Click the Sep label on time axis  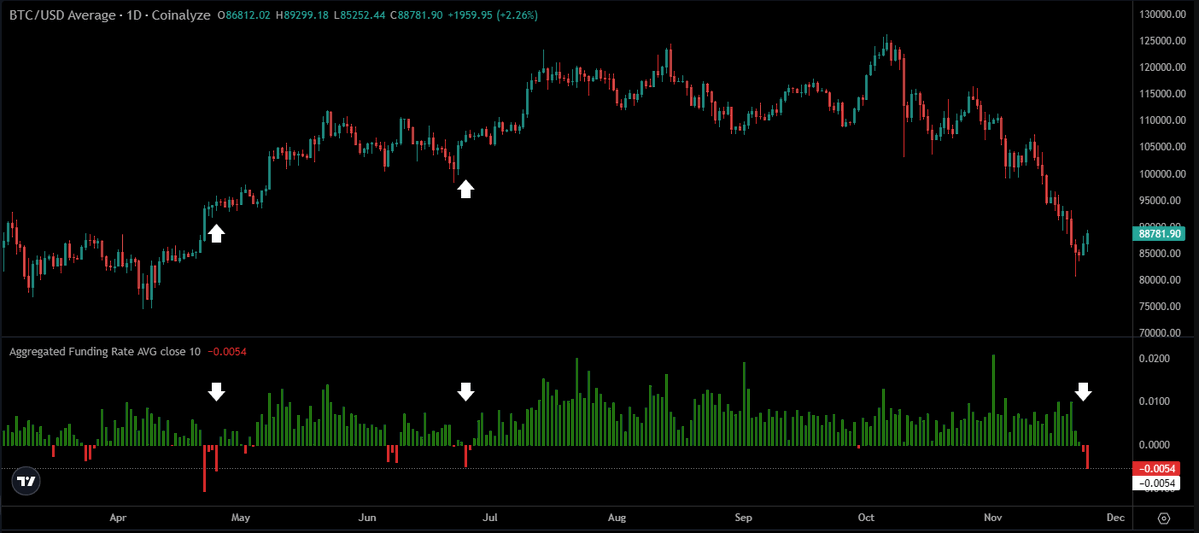[744, 518]
